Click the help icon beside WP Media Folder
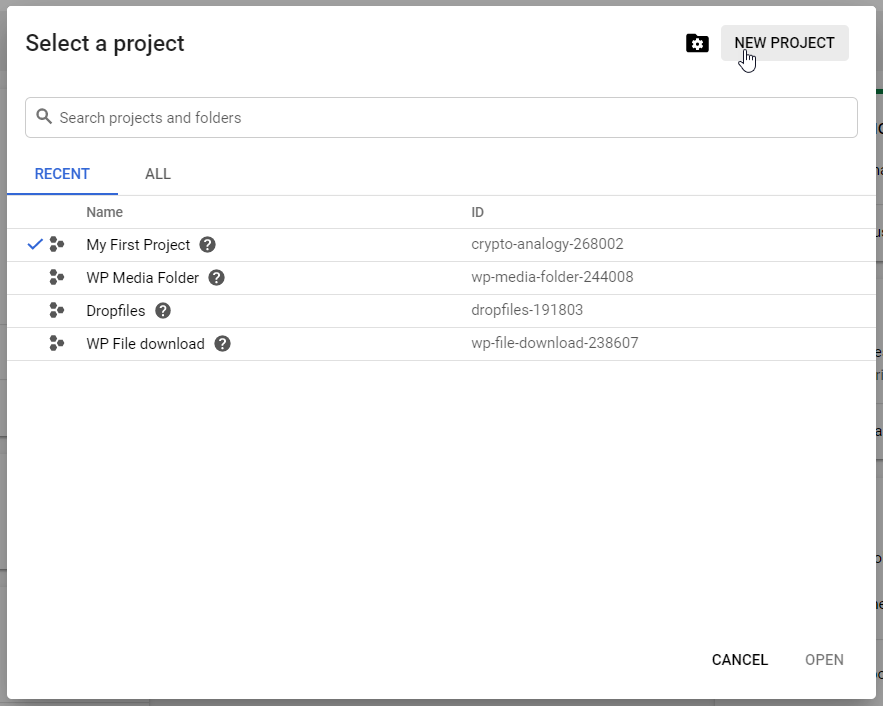 pos(216,278)
